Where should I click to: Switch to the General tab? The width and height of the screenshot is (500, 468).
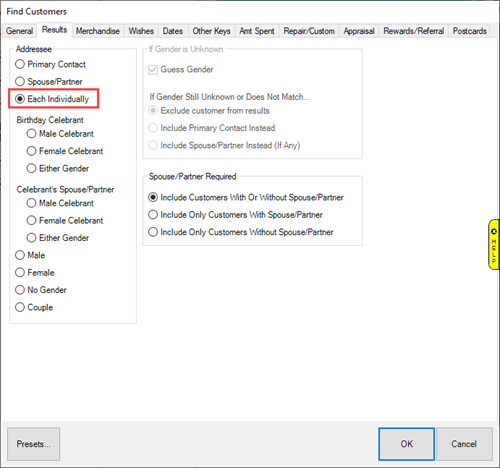pyautogui.click(x=19, y=31)
